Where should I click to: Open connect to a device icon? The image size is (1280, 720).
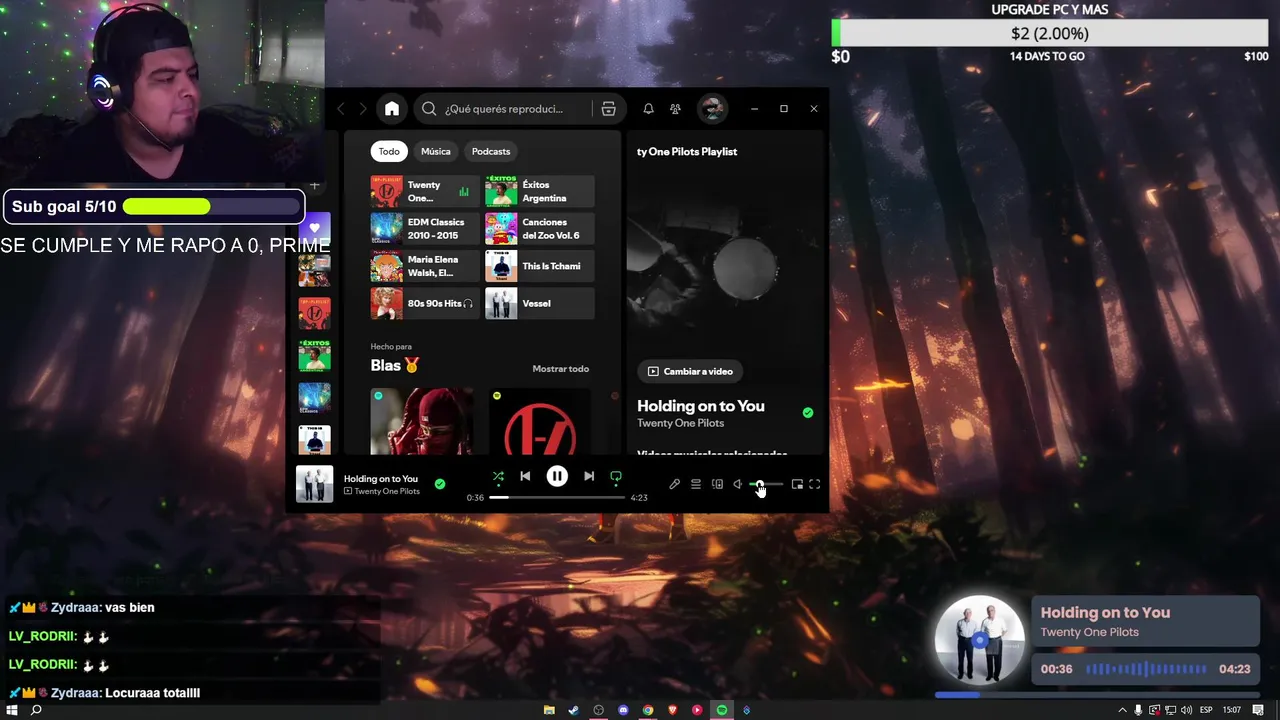717,484
